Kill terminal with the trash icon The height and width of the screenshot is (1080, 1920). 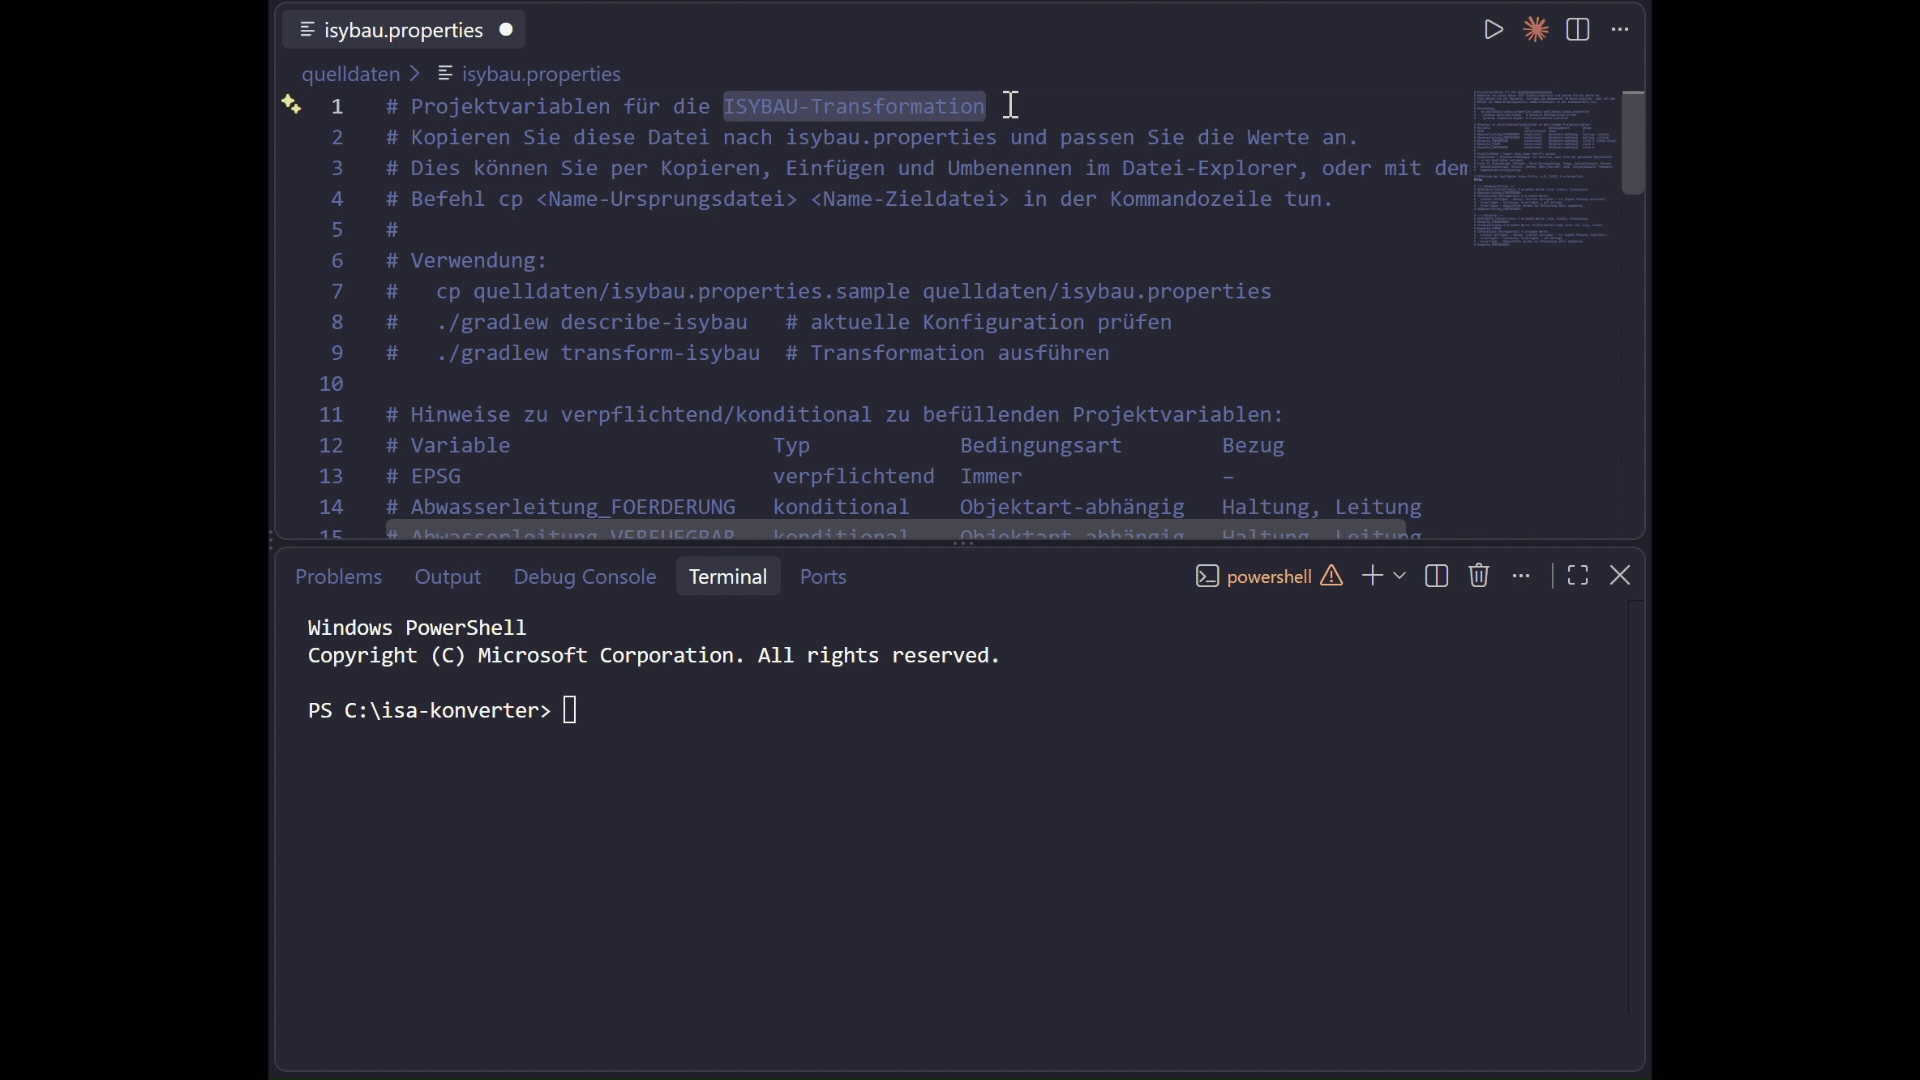[1479, 576]
